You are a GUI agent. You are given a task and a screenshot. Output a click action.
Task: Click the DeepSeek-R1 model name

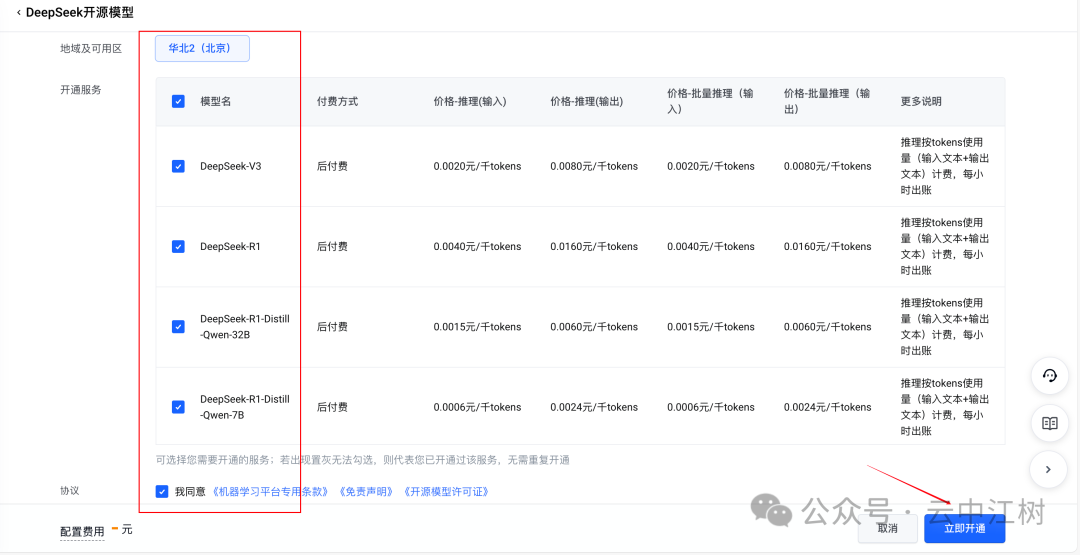pos(230,247)
